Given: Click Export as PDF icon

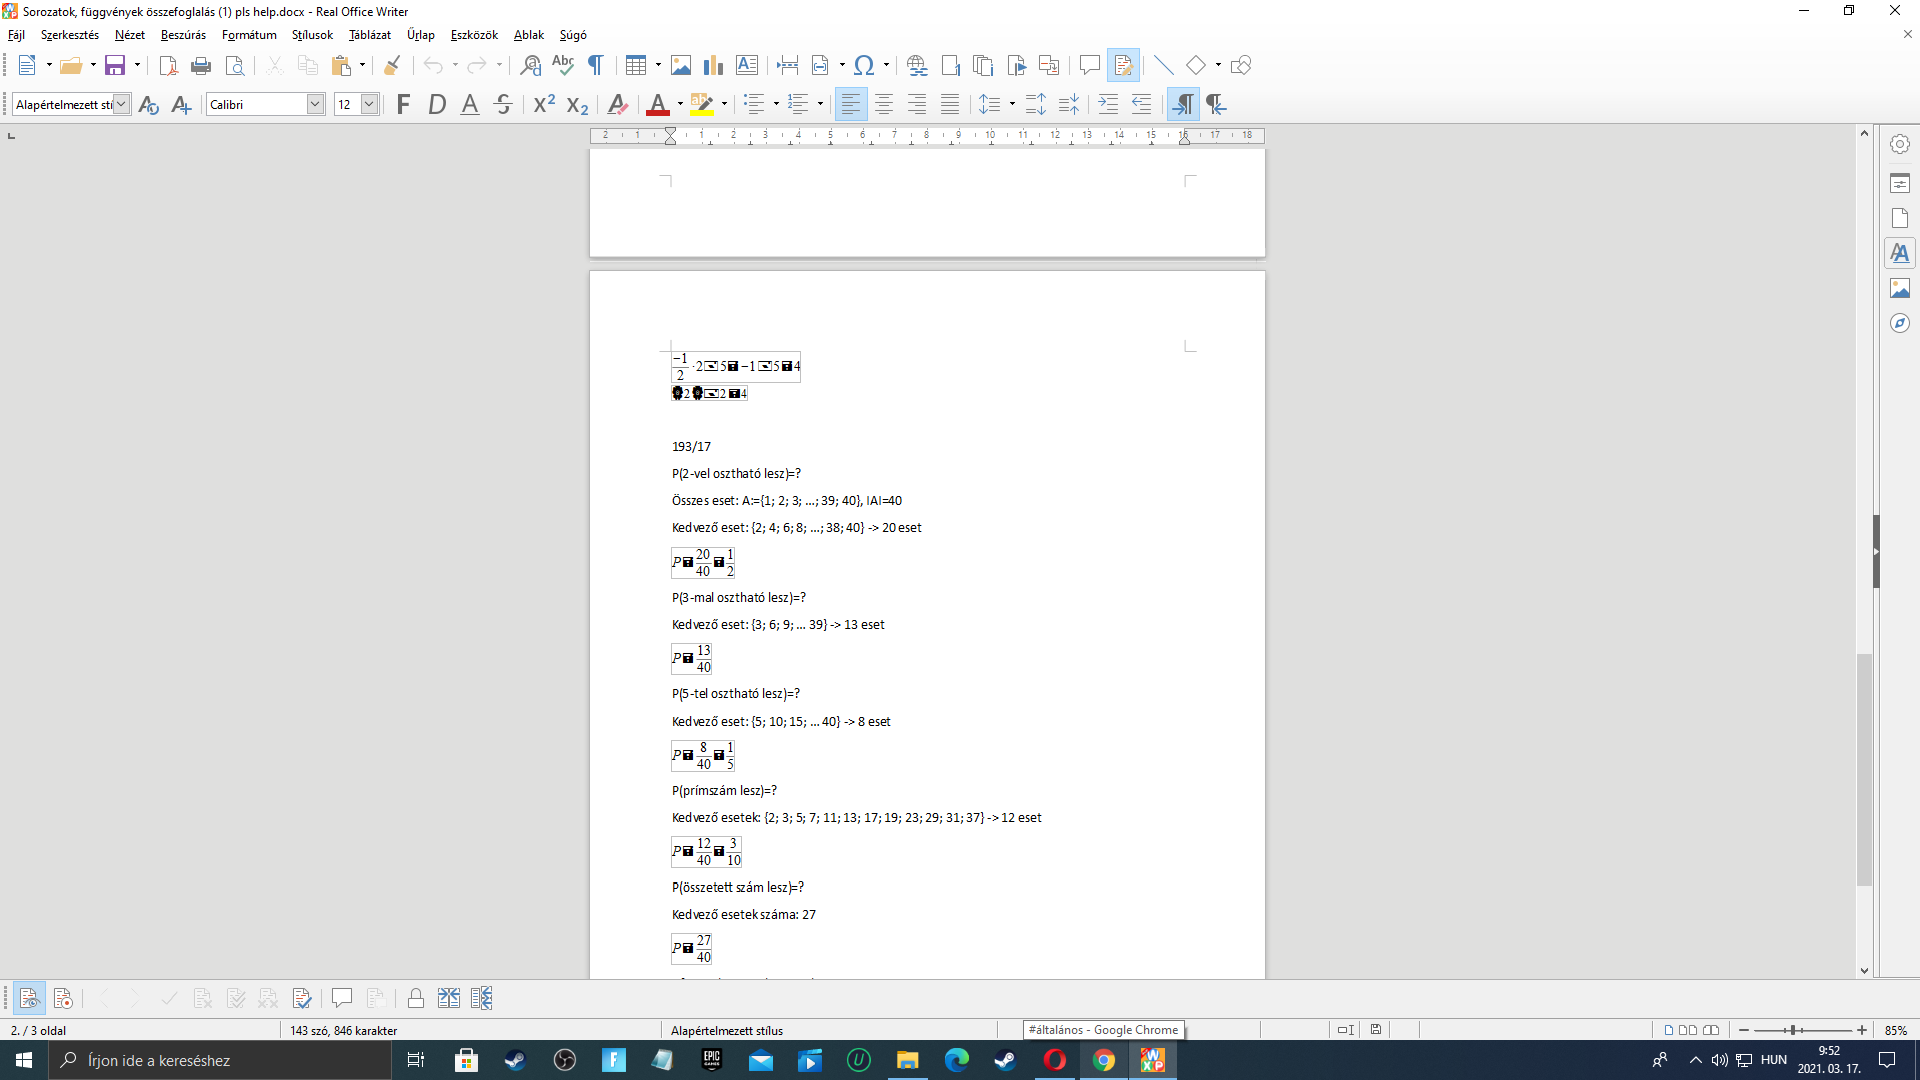Looking at the screenshot, I should pos(168,66).
